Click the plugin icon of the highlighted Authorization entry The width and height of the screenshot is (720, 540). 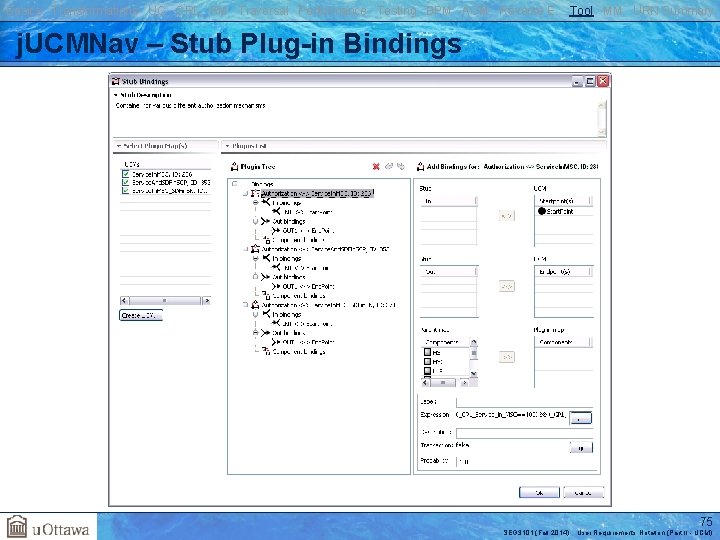point(255,193)
